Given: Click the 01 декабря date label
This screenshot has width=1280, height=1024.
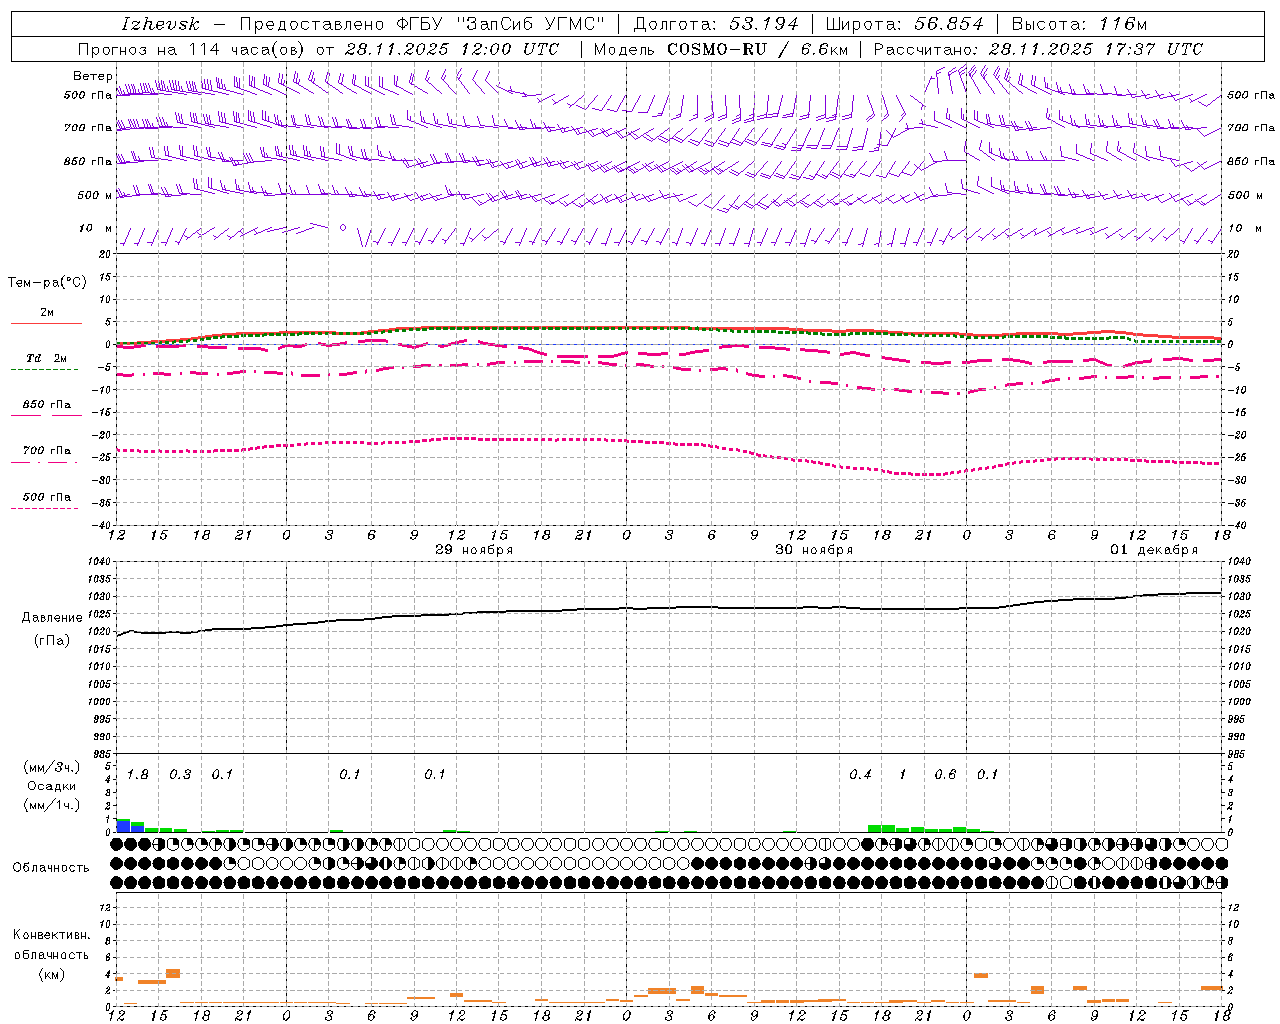Looking at the screenshot, I should point(1154,550).
